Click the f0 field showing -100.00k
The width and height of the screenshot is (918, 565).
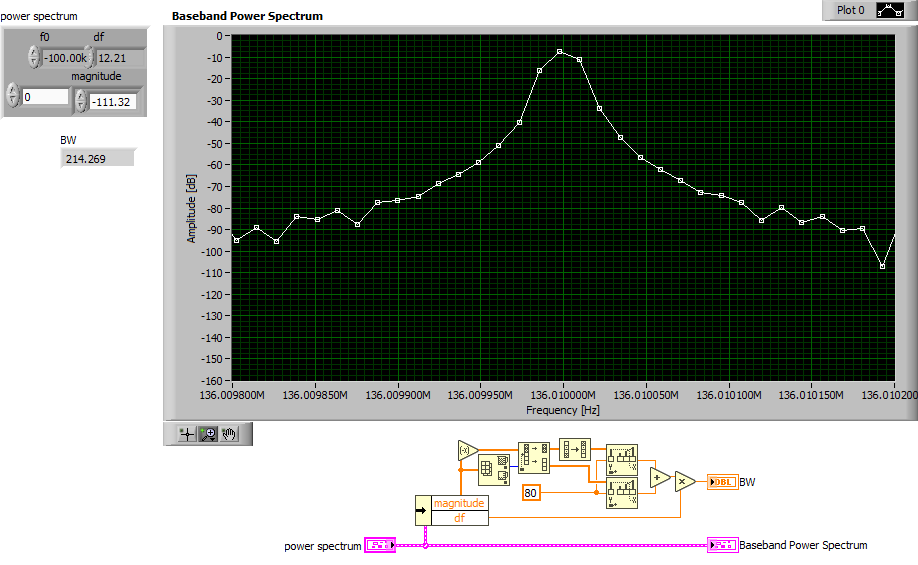coord(66,58)
